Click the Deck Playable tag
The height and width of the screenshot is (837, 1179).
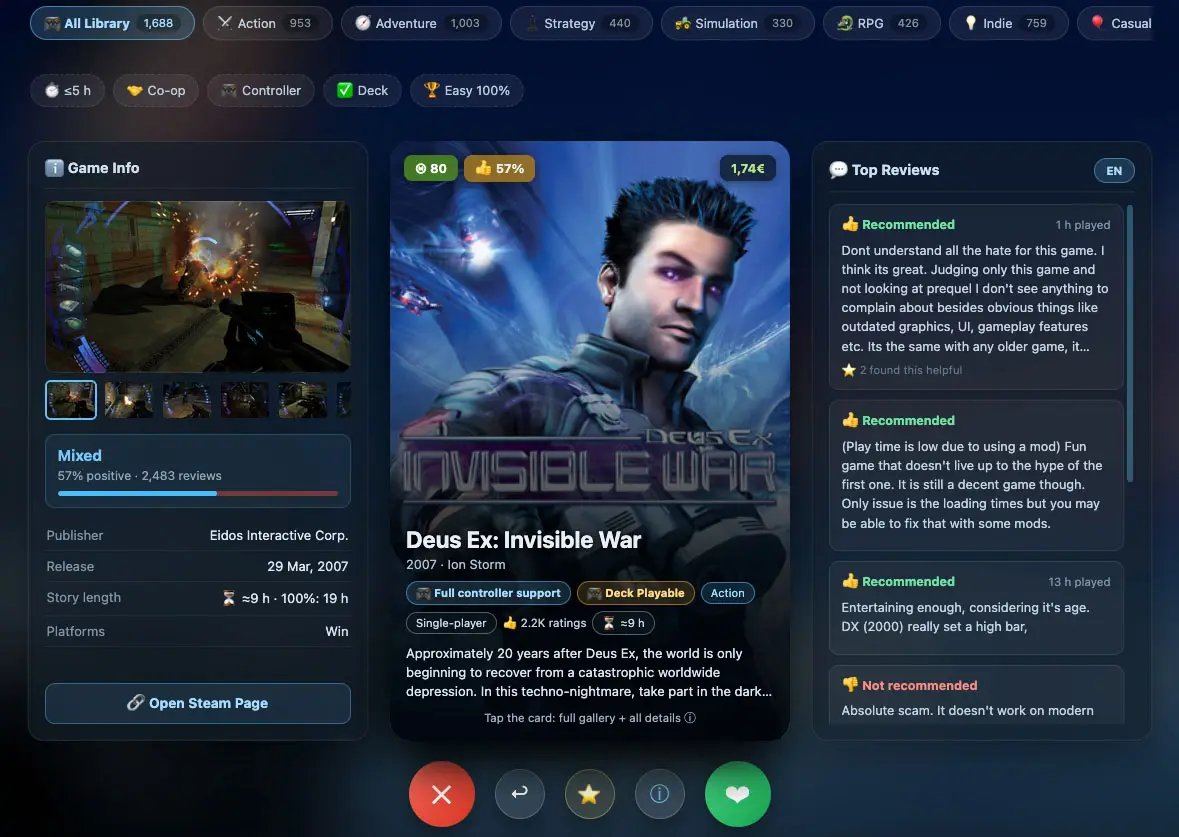tap(635, 593)
